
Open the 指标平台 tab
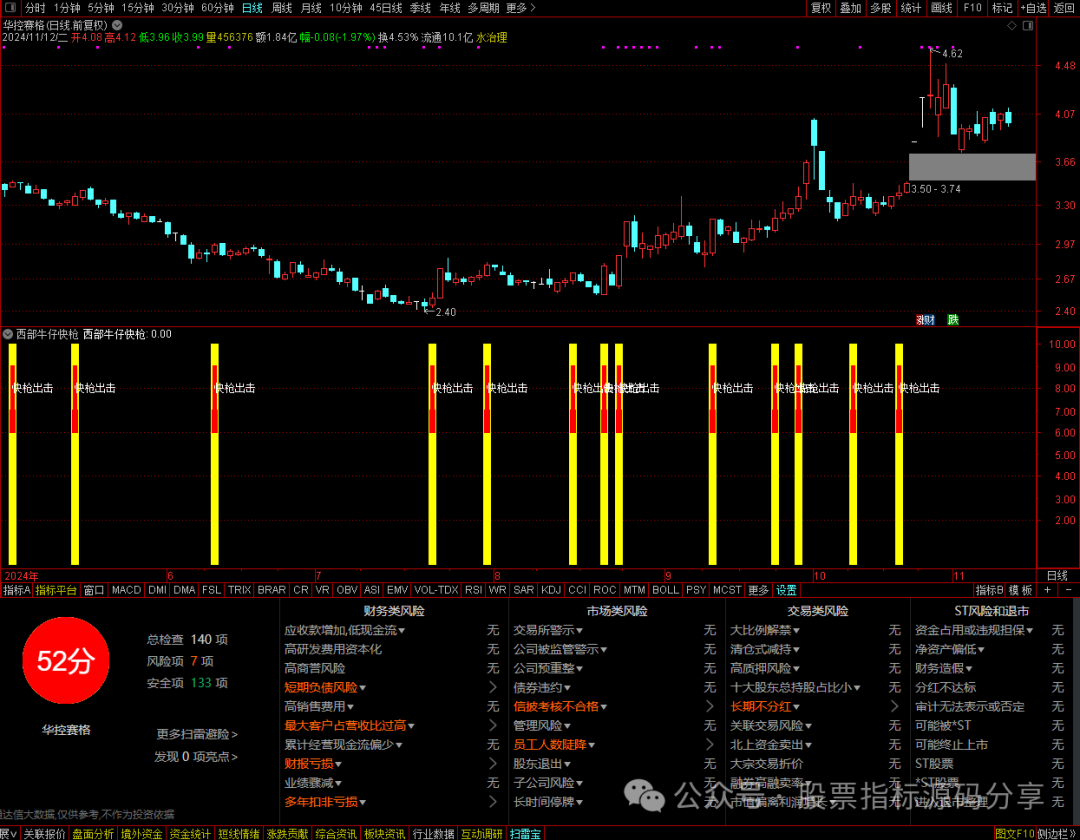(x=56, y=590)
